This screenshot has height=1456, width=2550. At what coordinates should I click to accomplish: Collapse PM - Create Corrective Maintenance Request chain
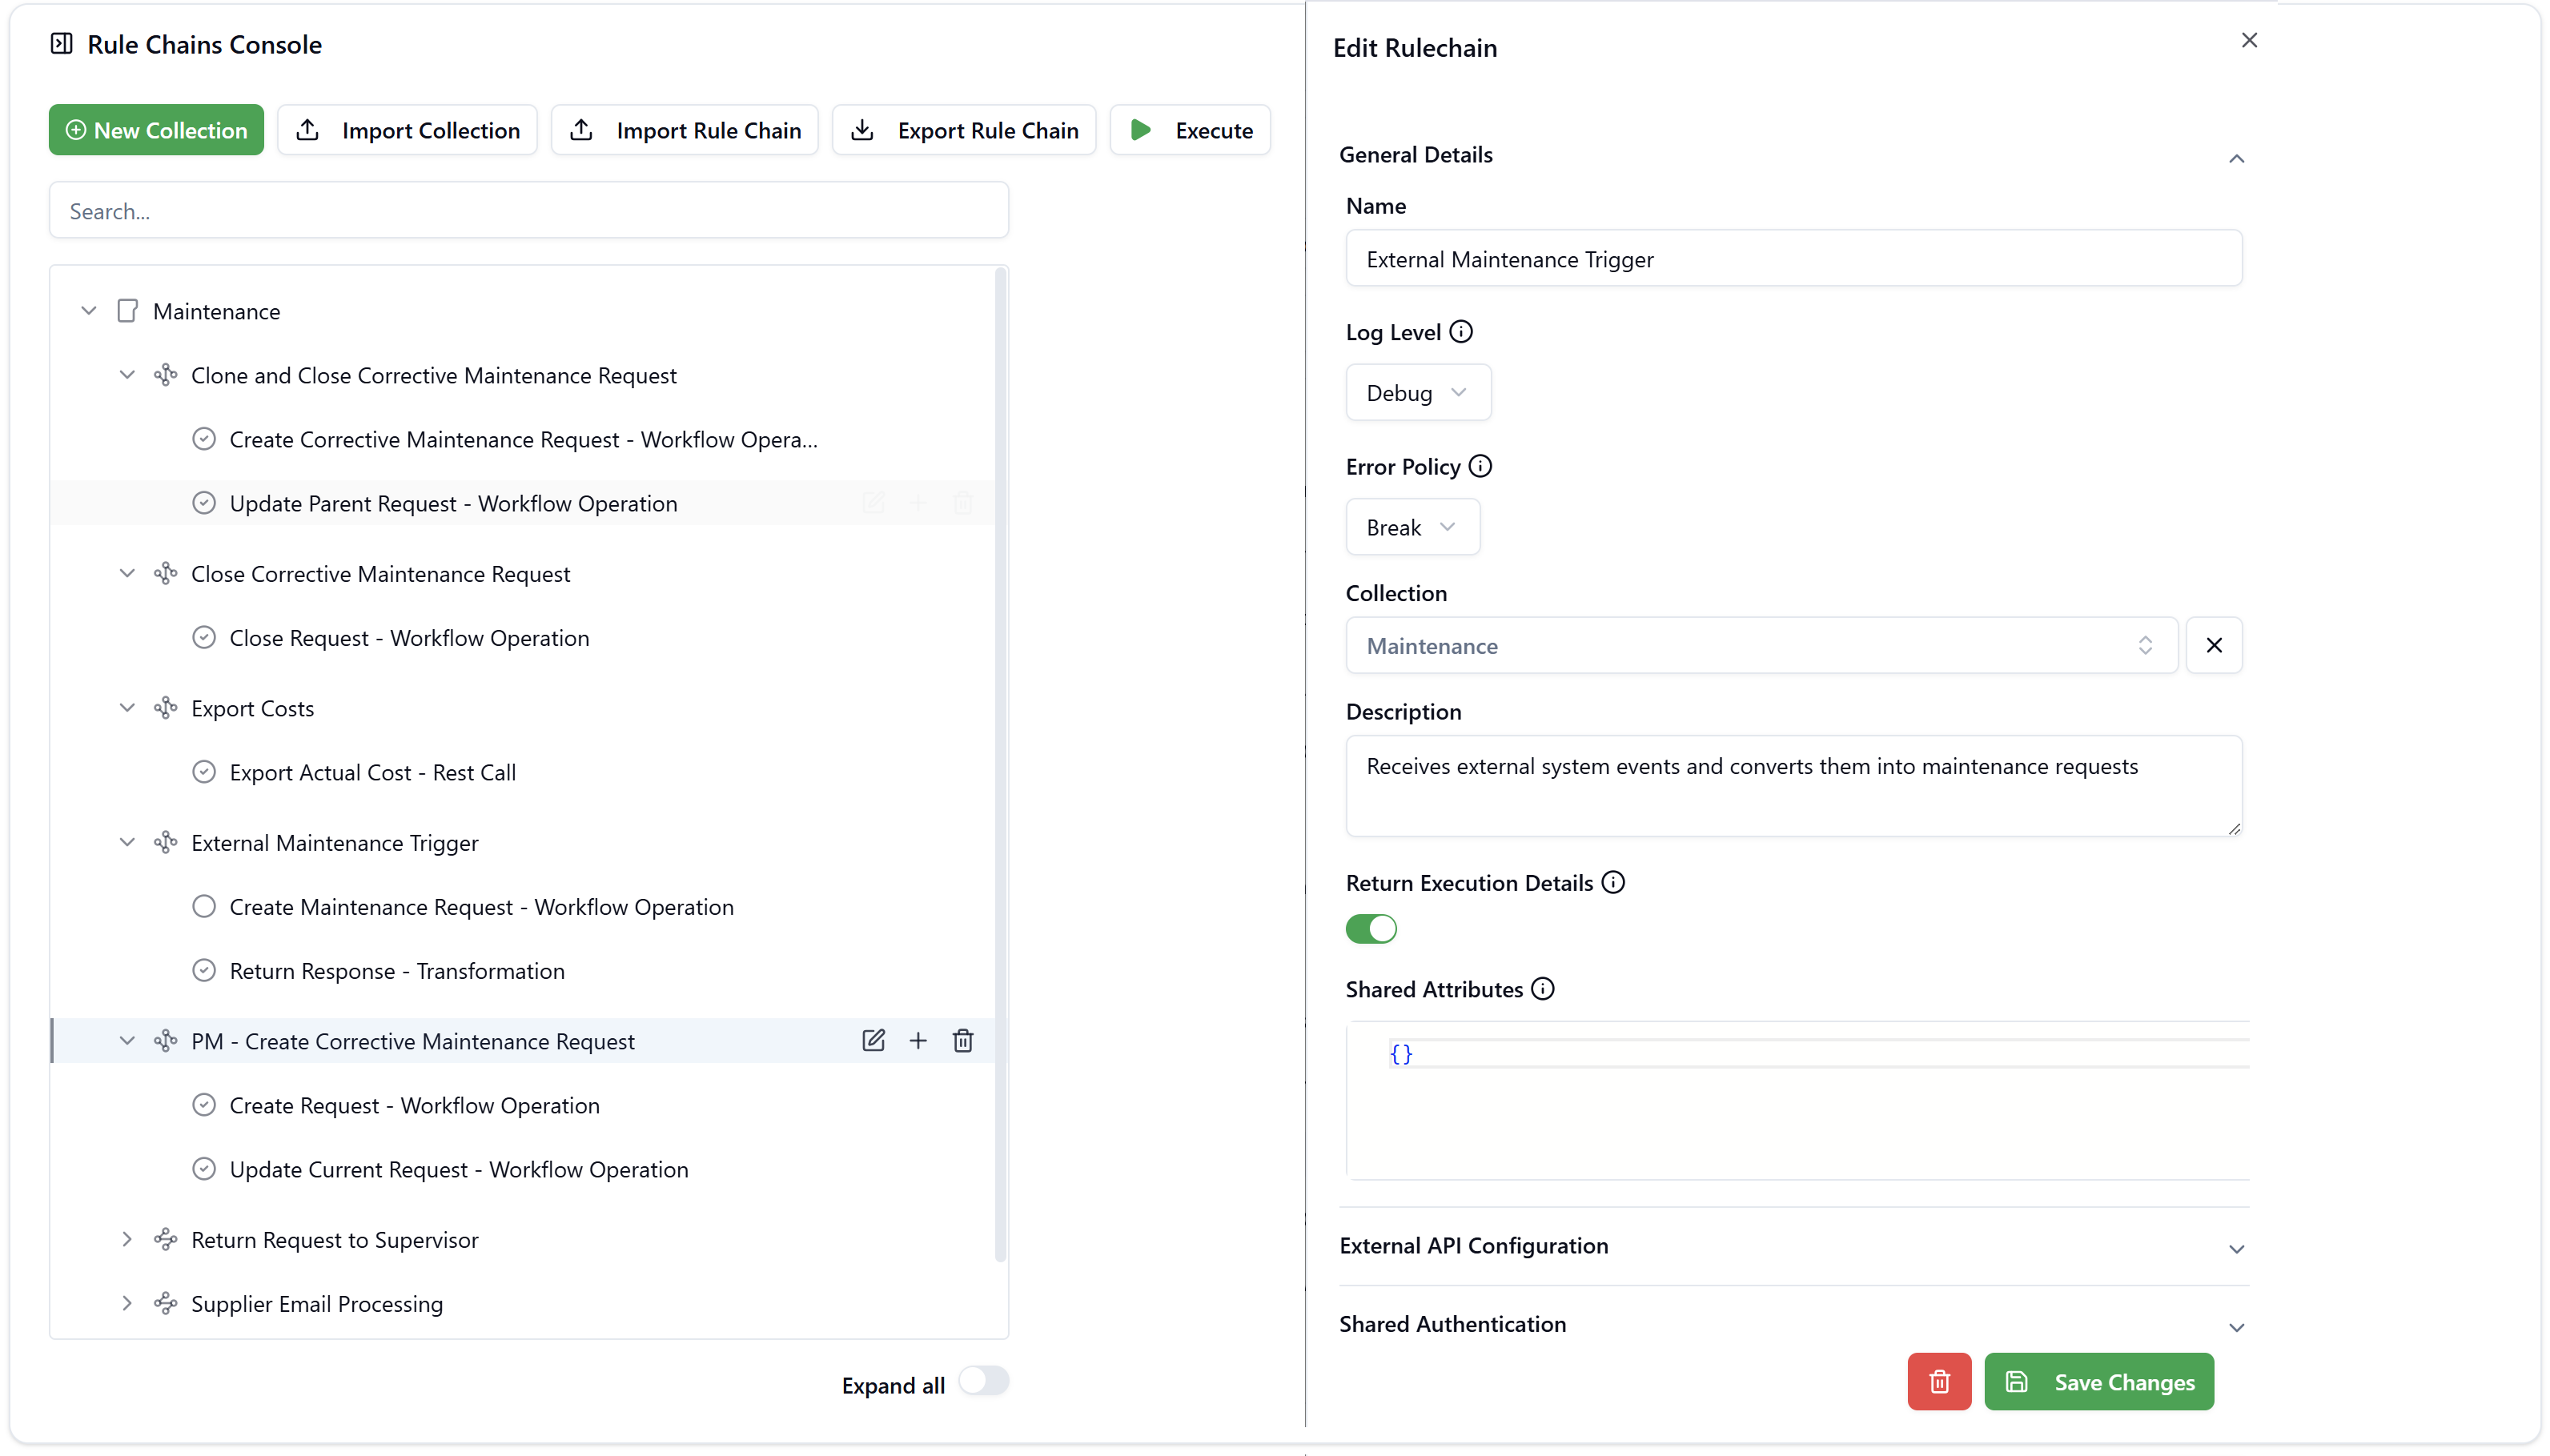click(x=127, y=1040)
